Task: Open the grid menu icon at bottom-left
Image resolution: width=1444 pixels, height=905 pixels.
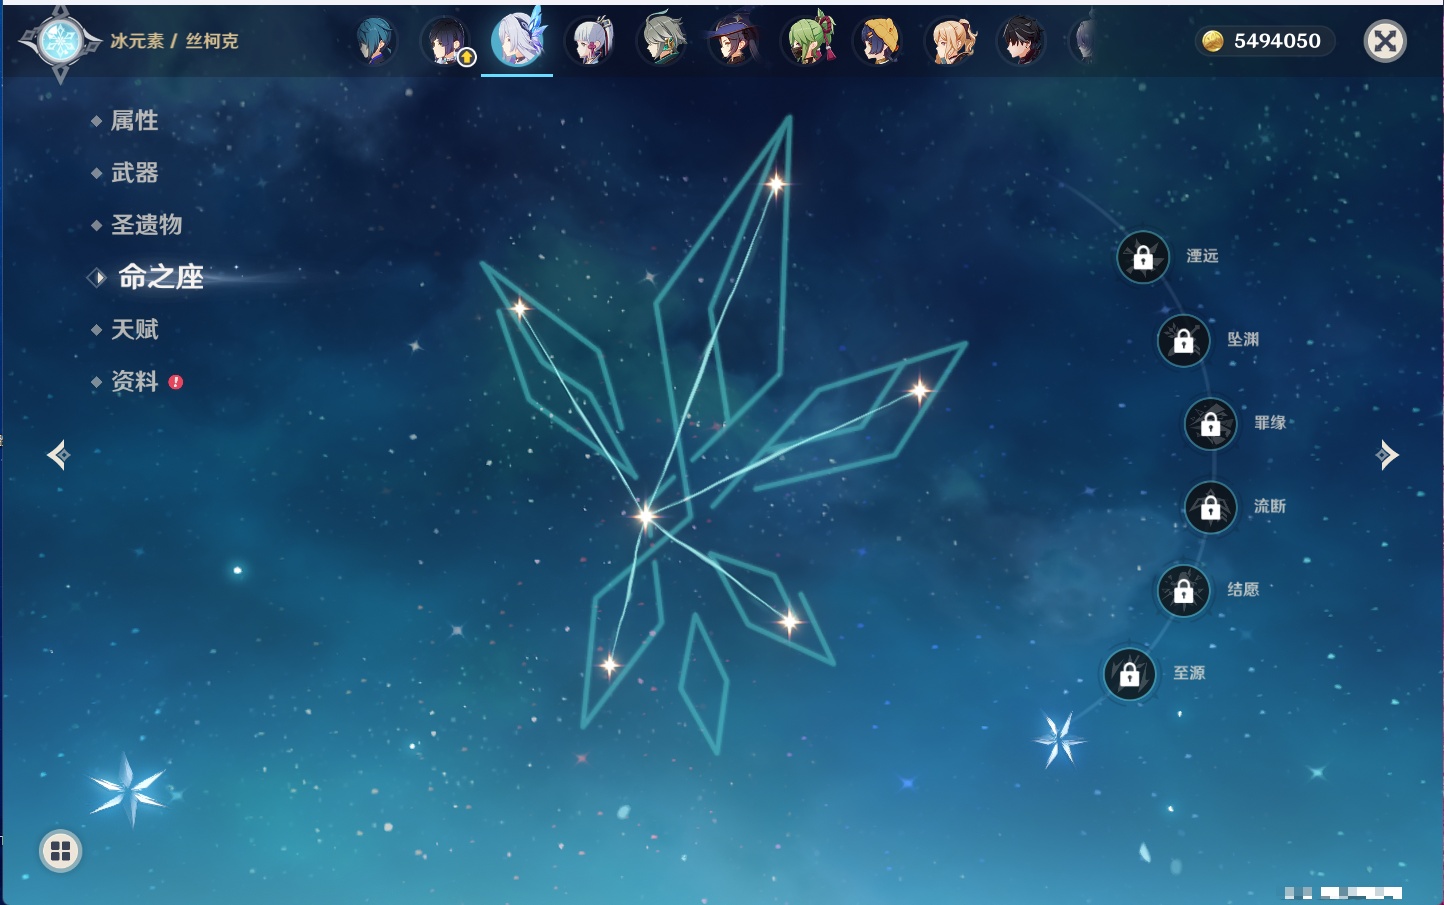Action: [x=60, y=851]
